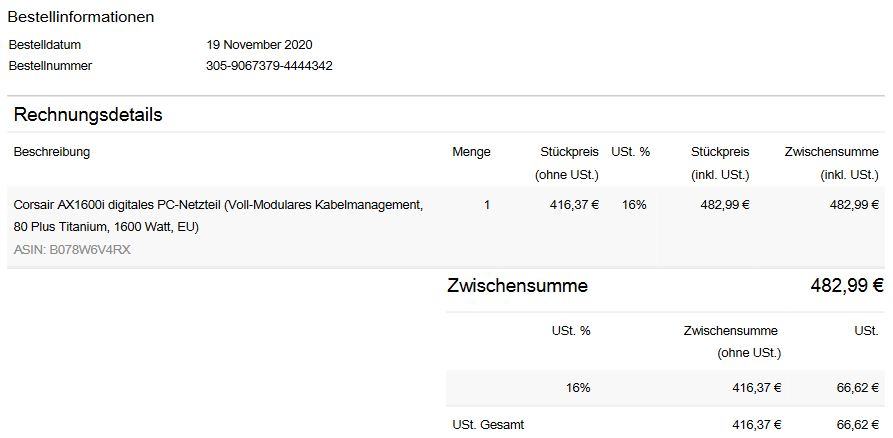The height and width of the screenshot is (438, 893).
Task: Click the Beschreibung column header
Action: 52,152
